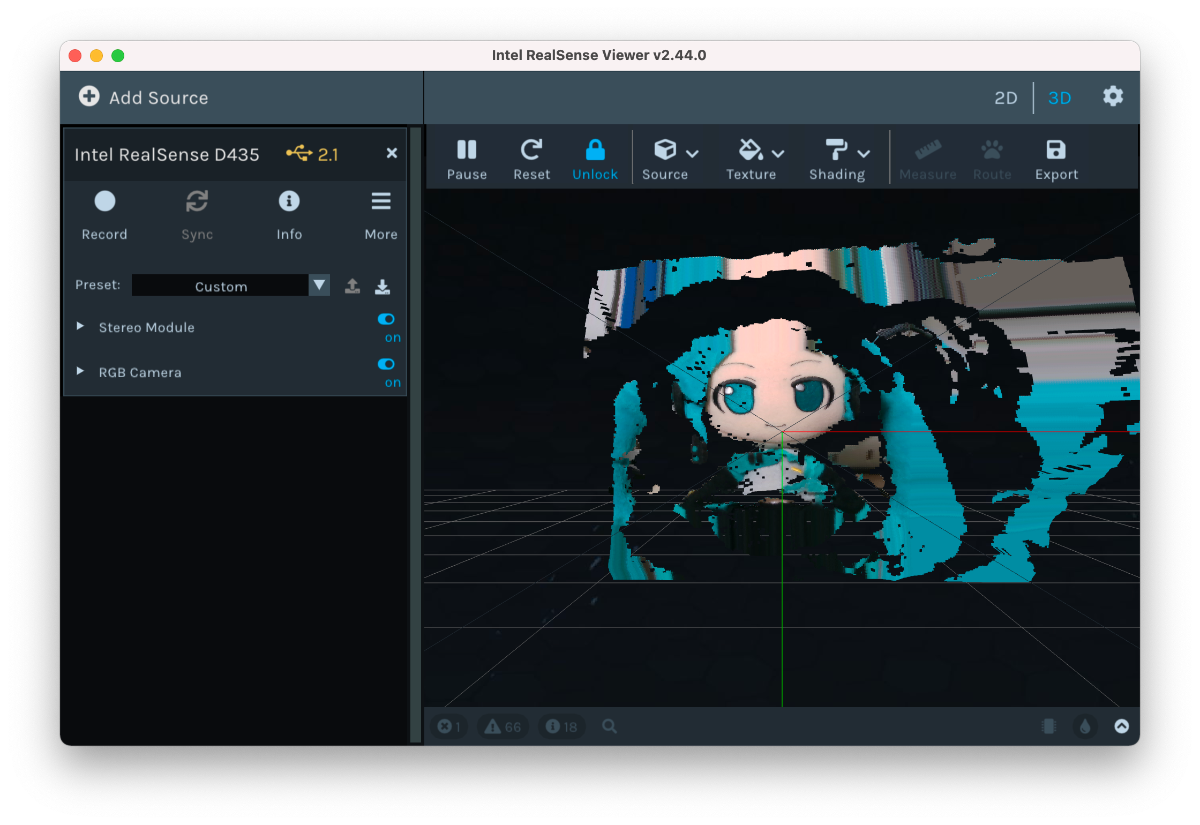Click the droplet icon in status bar
The height and width of the screenshot is (825, 1200).
click(1085, 727)
